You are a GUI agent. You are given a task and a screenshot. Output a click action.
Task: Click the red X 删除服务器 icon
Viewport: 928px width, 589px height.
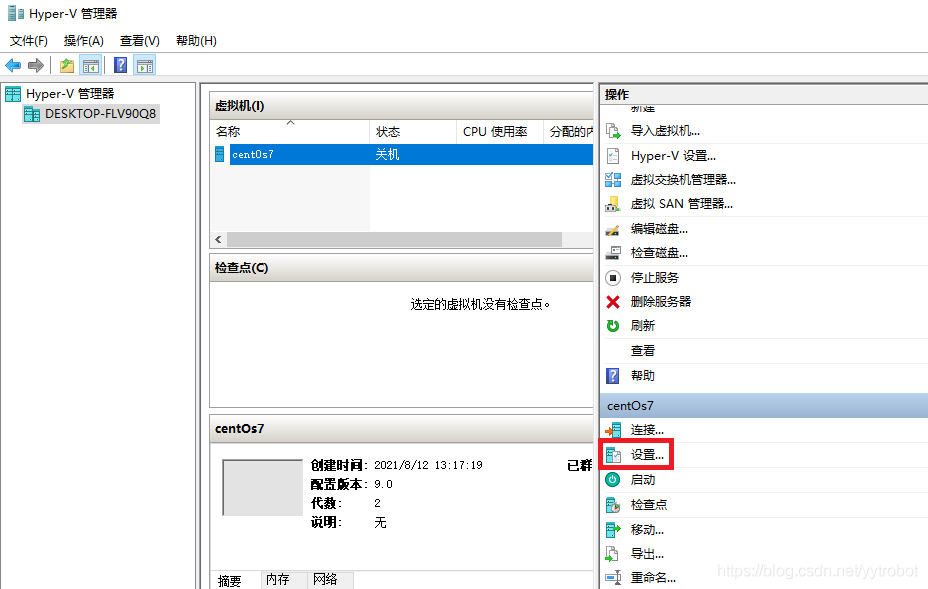613,302
